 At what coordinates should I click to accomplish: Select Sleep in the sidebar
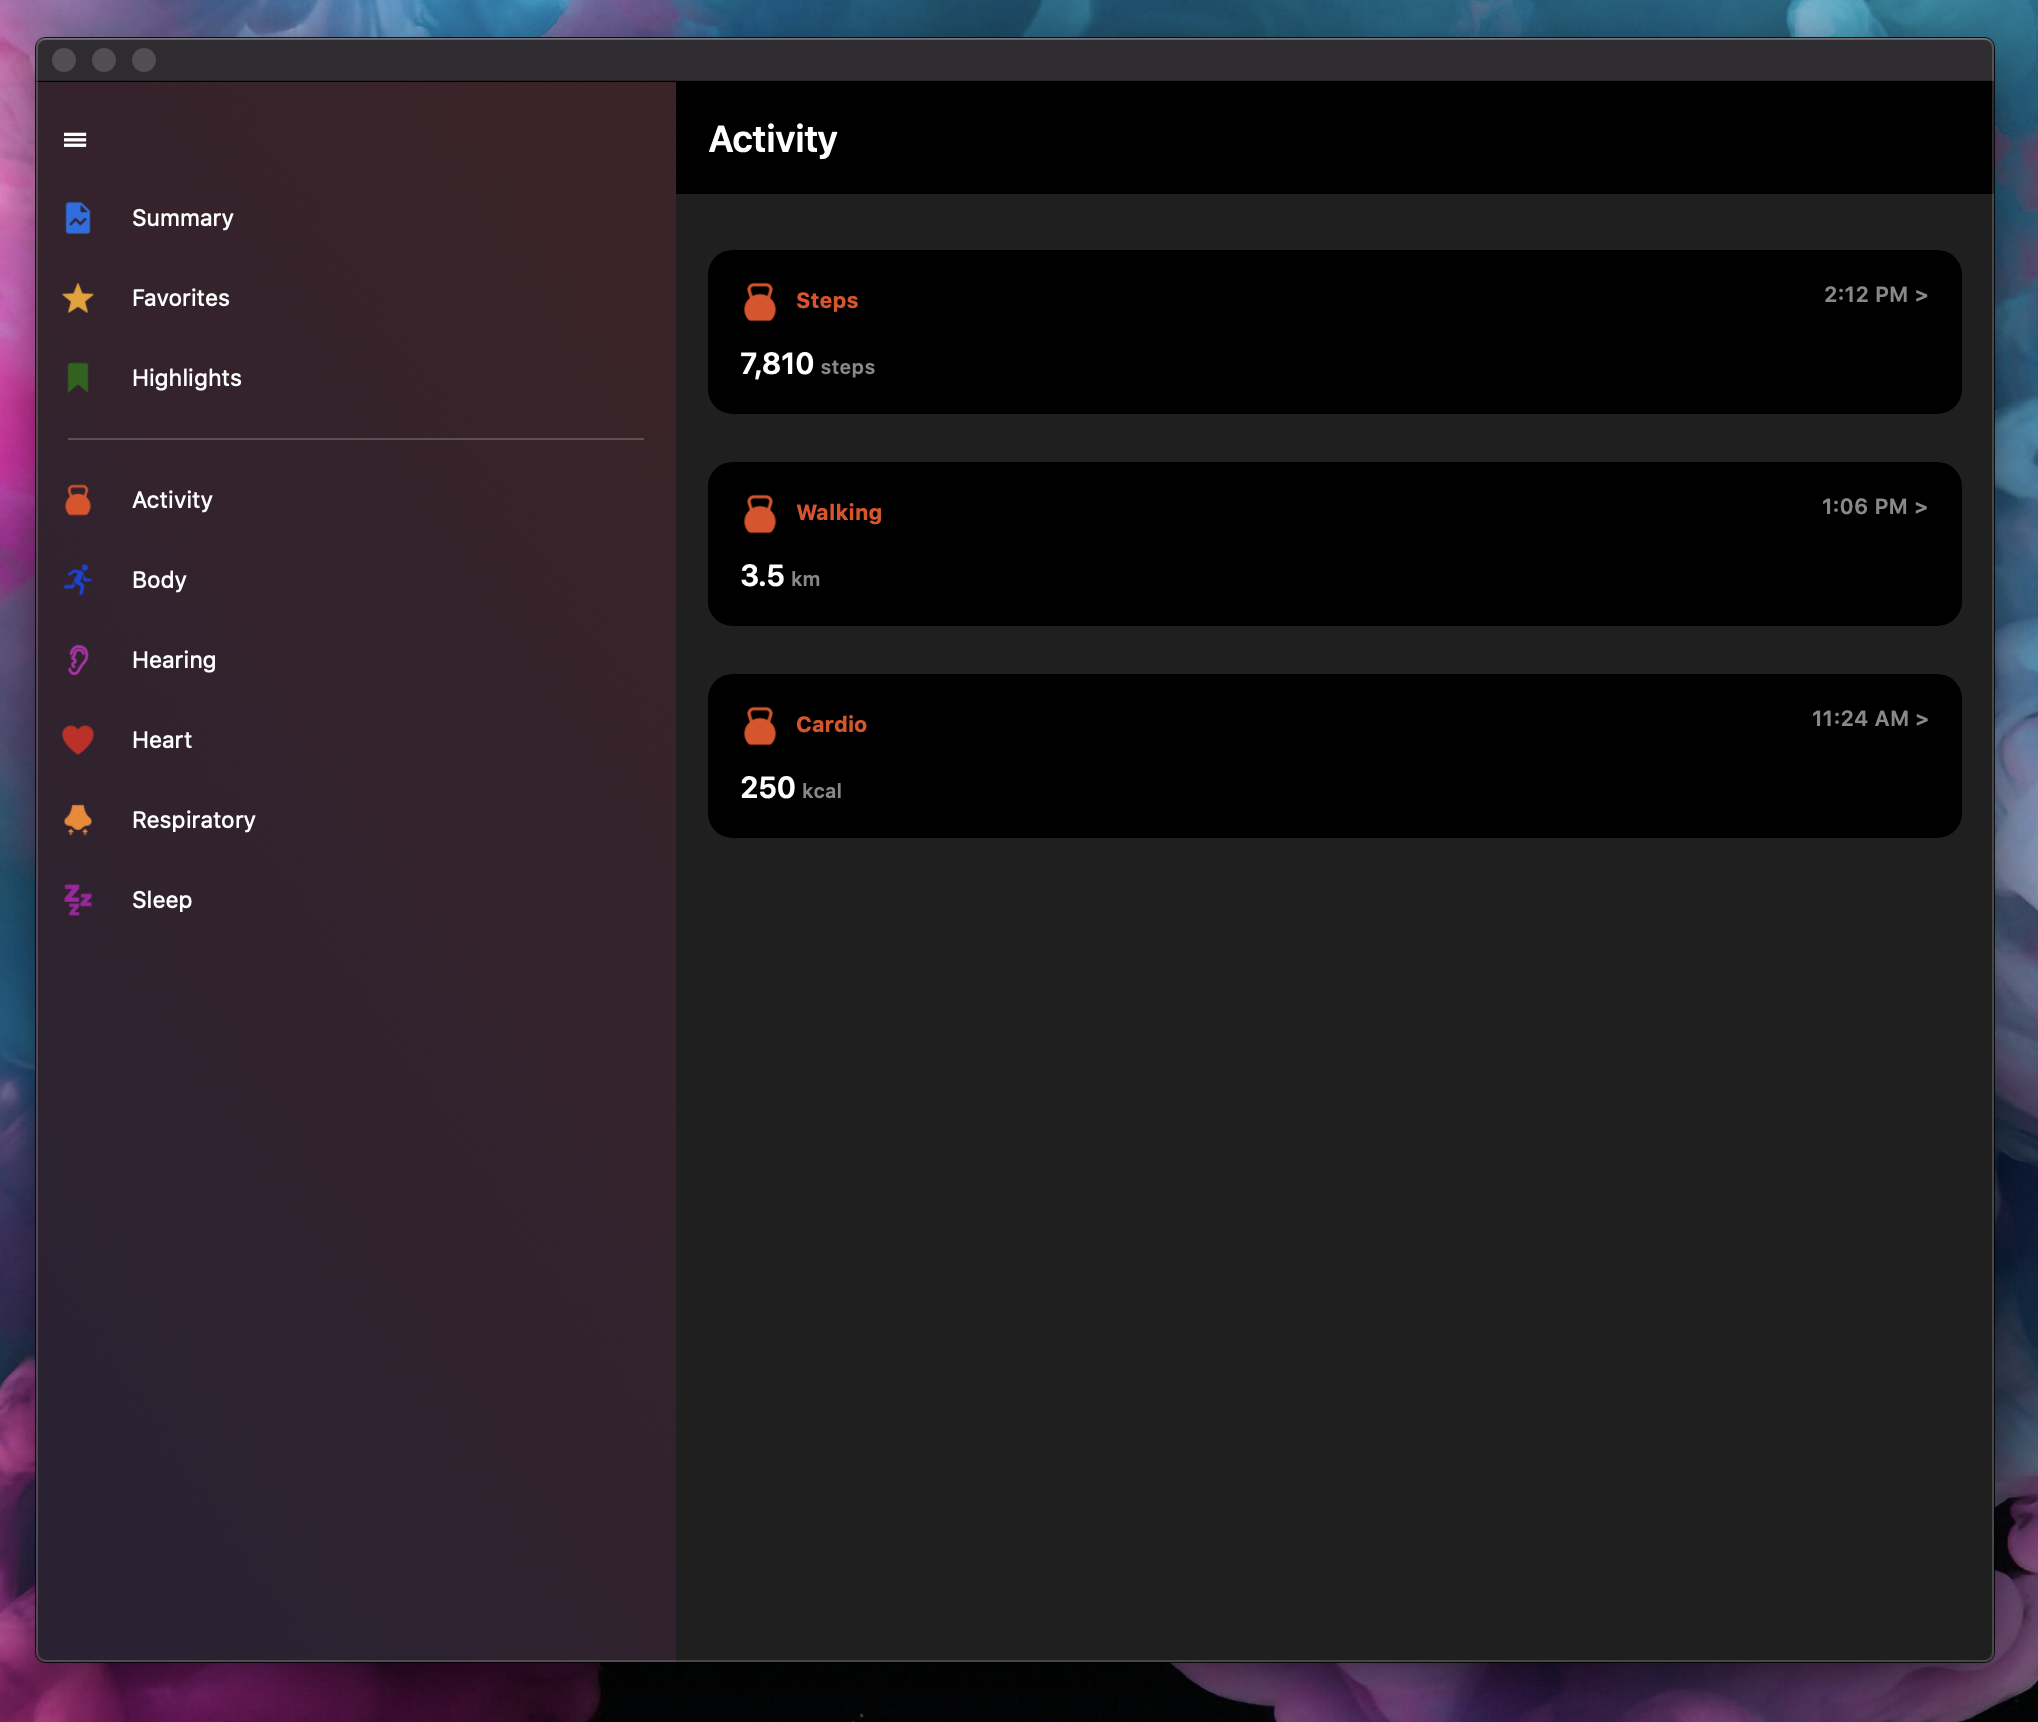162,900
